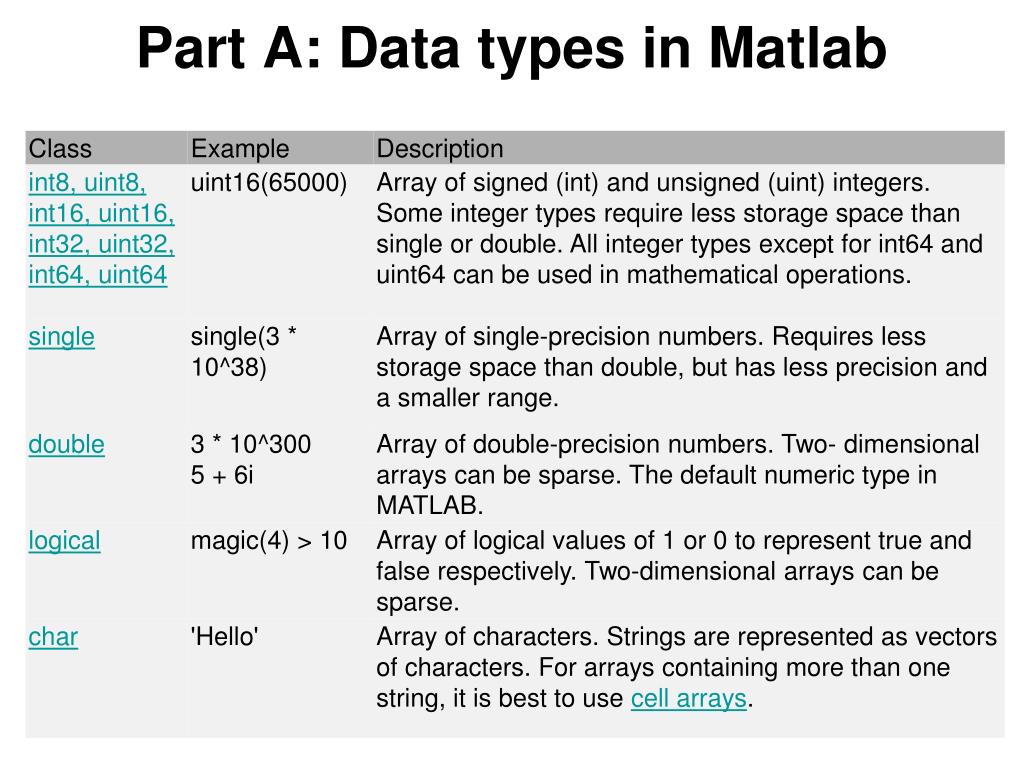
Task: Follow the int16 link
Action: coord(58,214)
